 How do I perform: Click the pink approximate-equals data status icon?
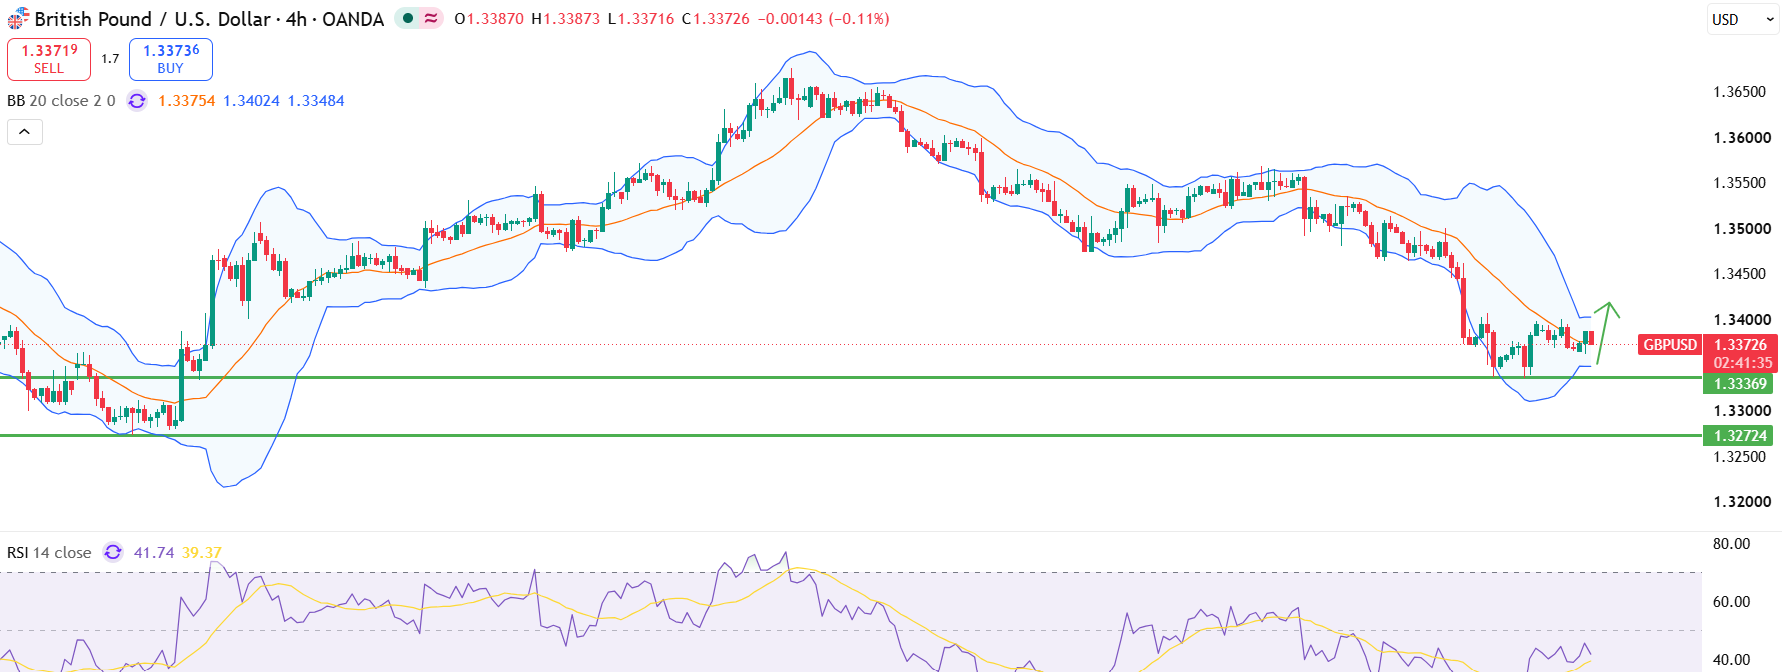431,18
